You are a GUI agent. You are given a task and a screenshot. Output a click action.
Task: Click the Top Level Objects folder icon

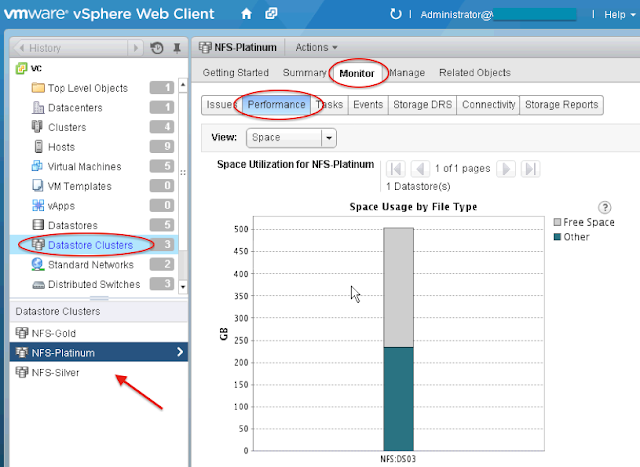pyautogui.click(x=38, y=88)
